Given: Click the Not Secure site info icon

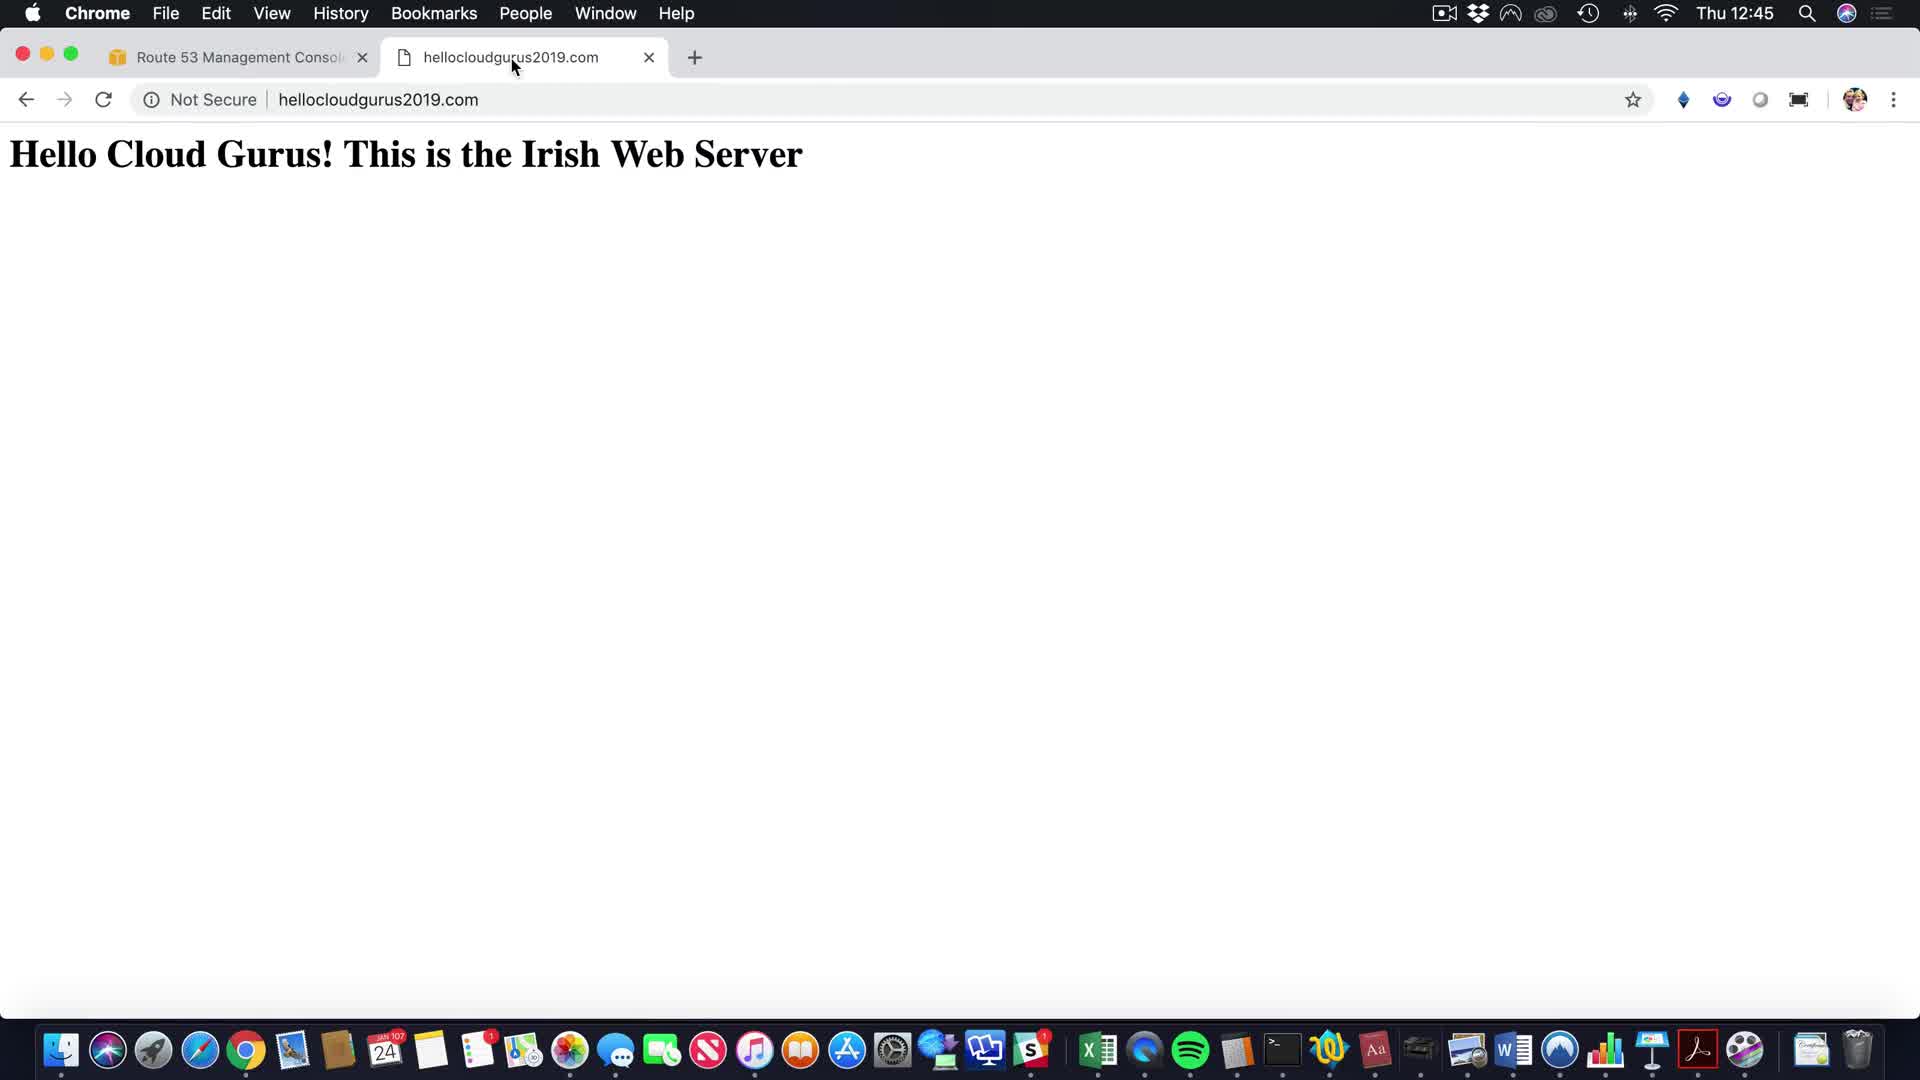Looking at the screenshot, I should coord(151,99).
